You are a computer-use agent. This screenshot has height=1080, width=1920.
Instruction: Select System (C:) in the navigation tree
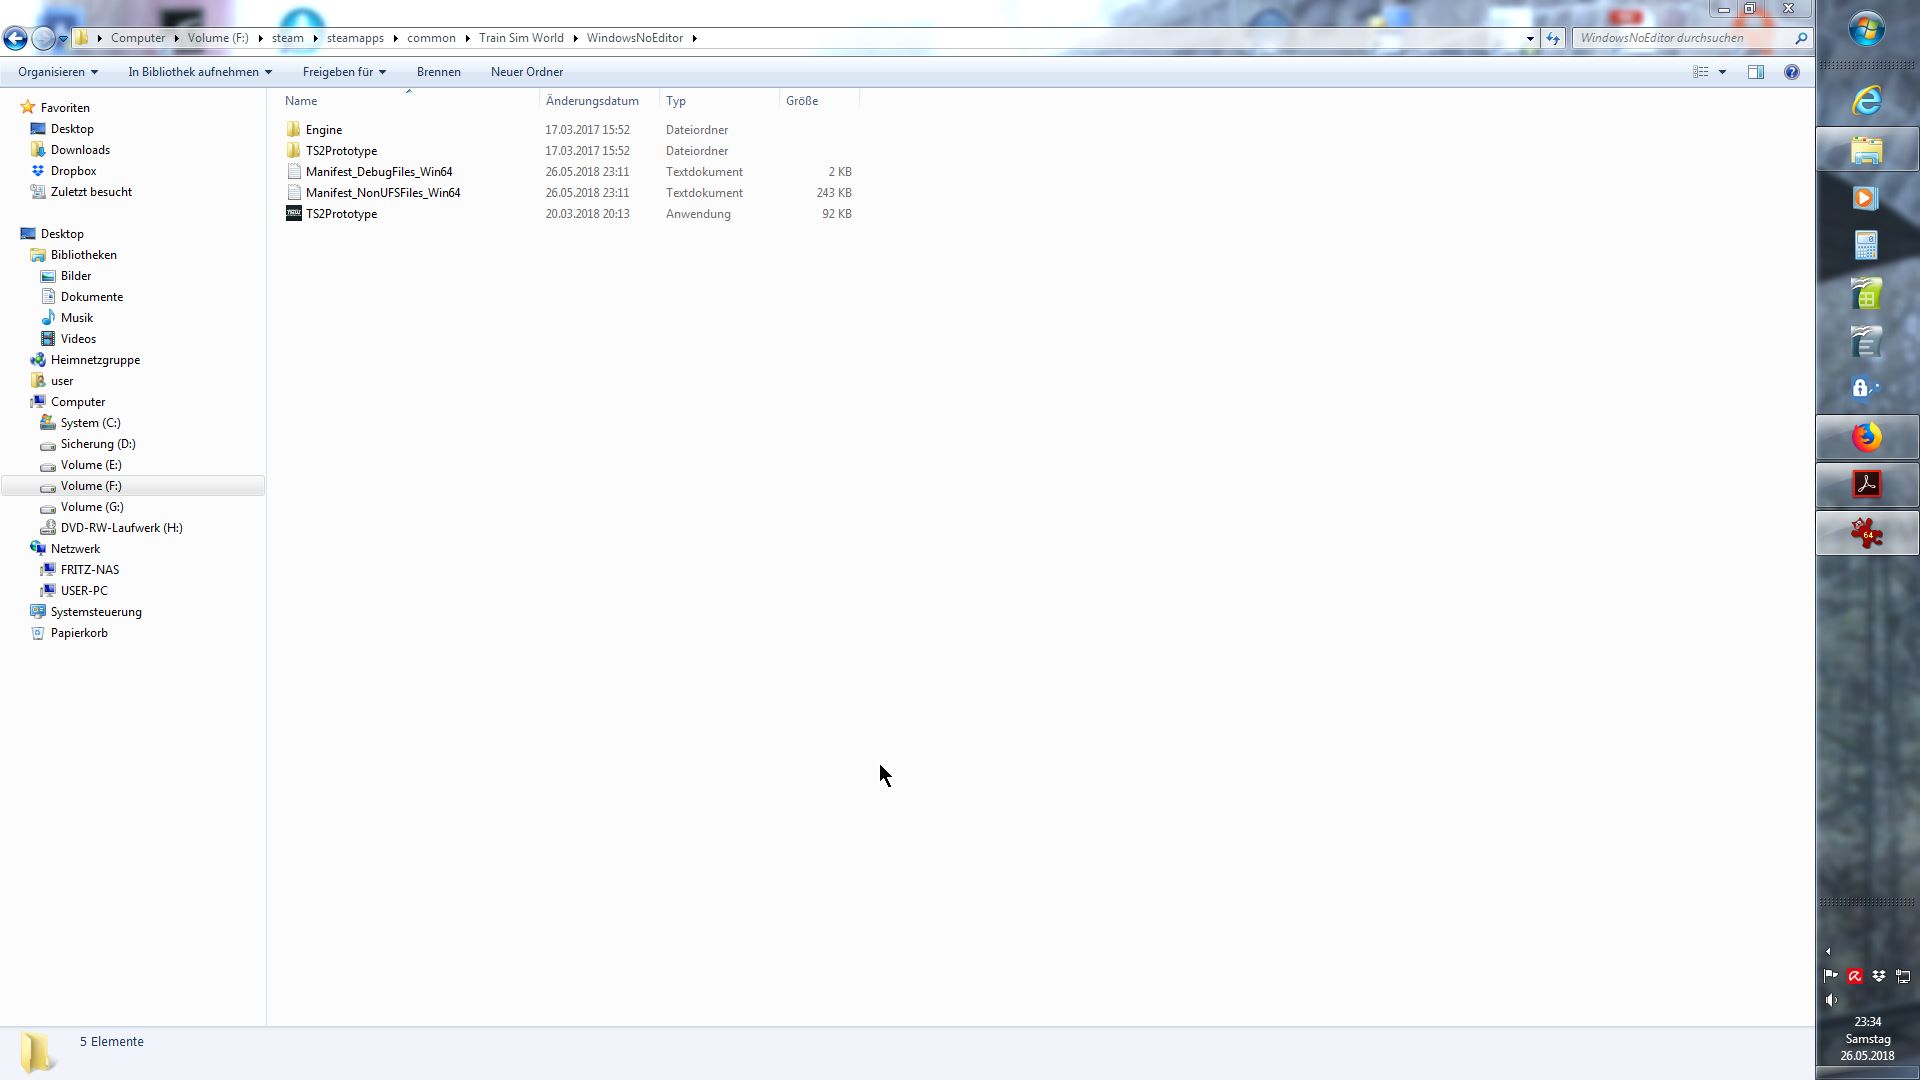[90, 423]
